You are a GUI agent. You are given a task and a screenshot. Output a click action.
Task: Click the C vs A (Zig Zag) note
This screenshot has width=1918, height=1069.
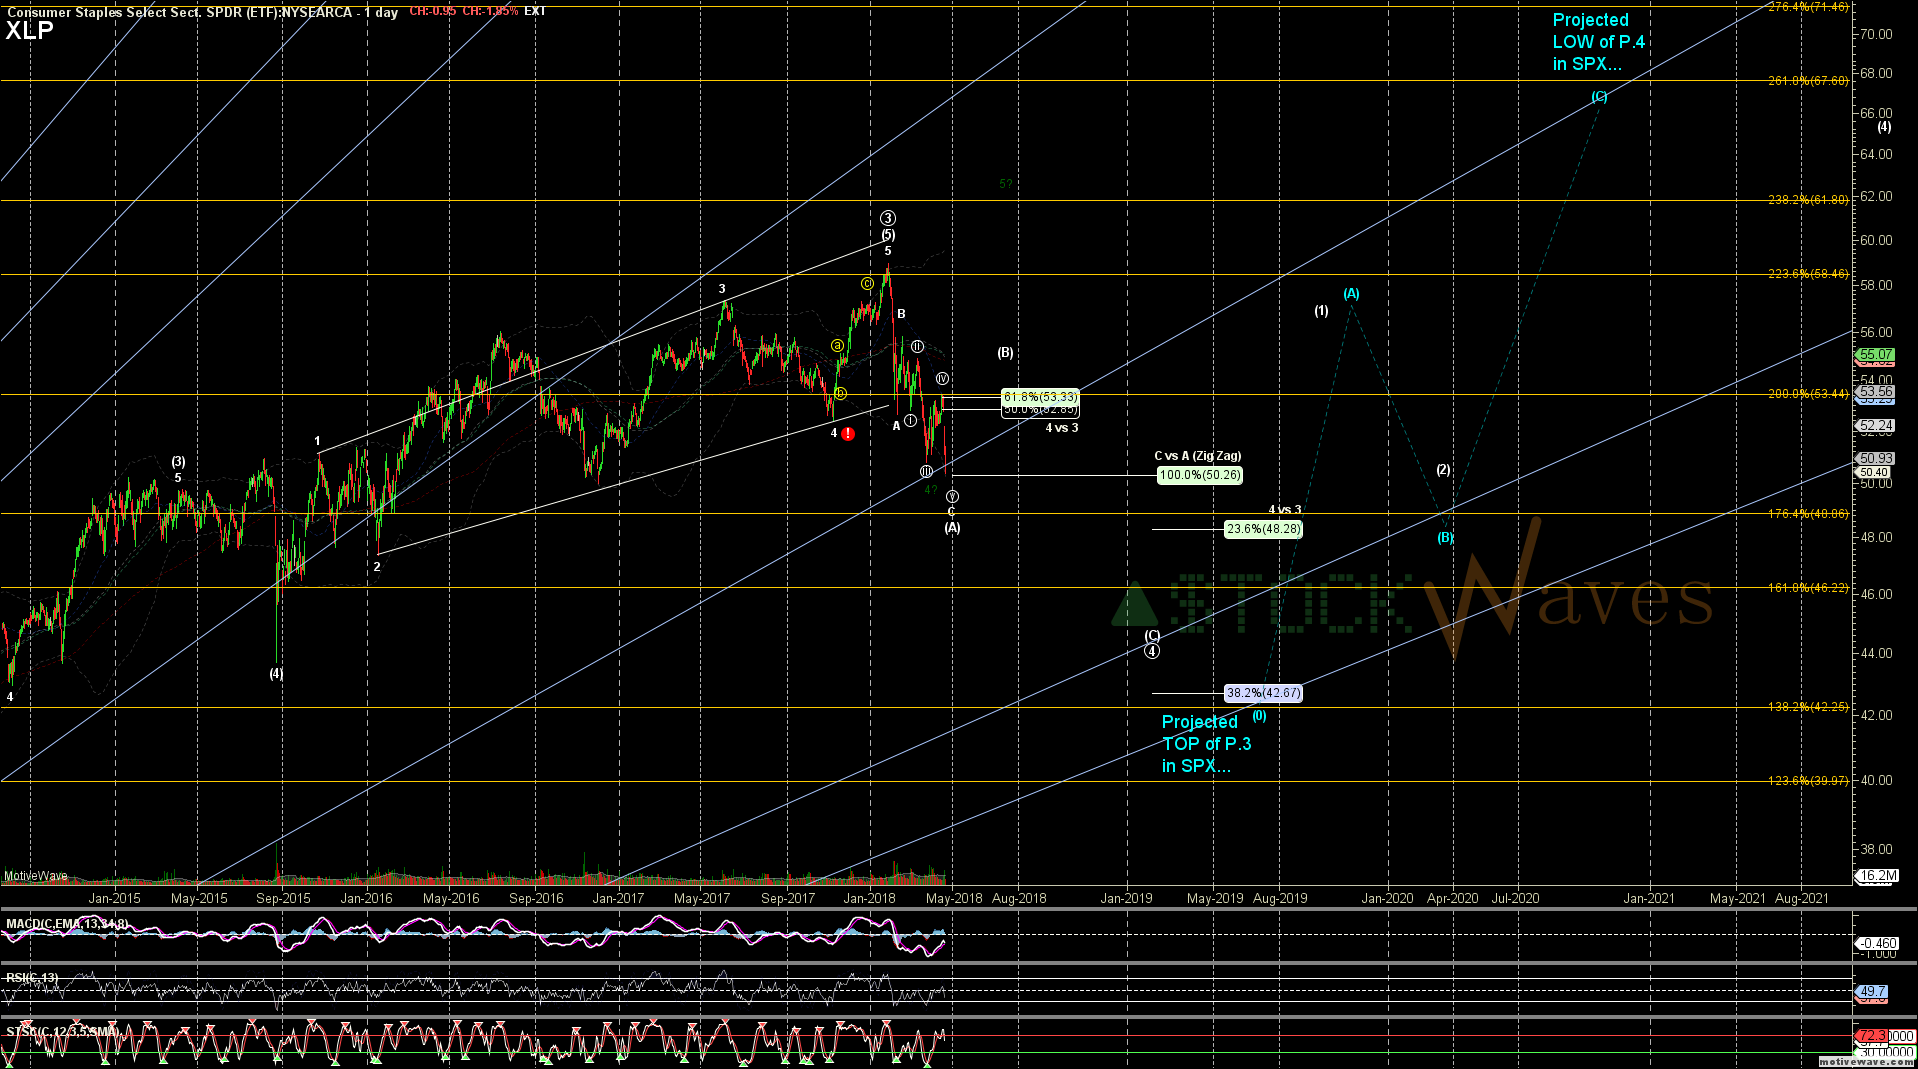pyautogui.click(x=1197, y=456)
